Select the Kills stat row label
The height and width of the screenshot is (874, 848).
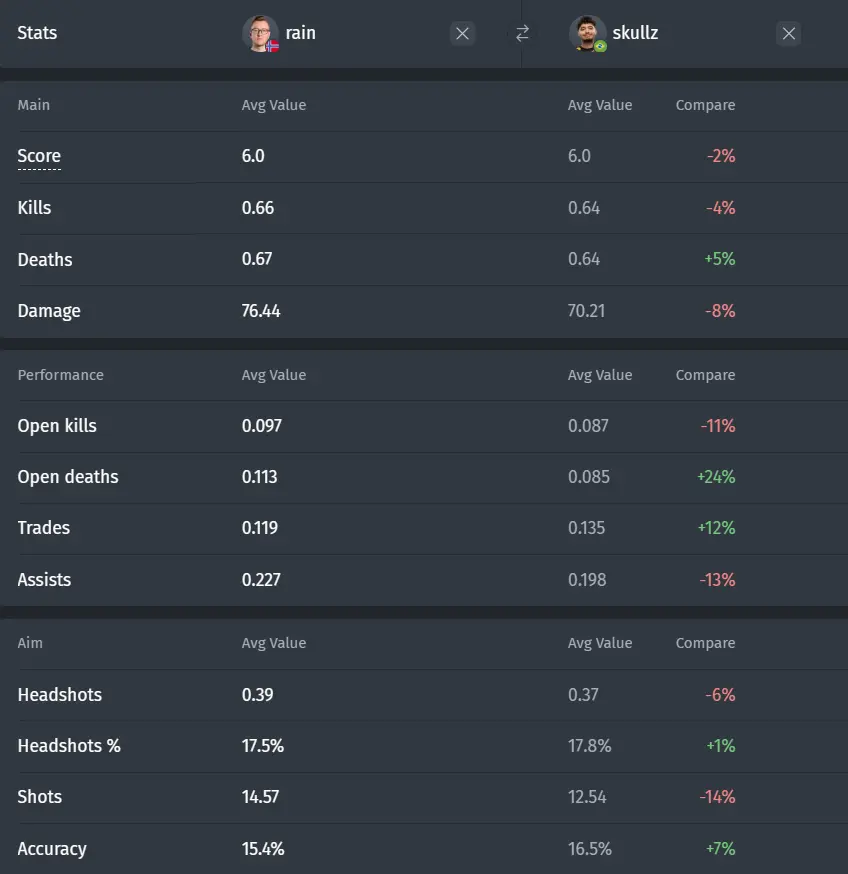[x=34, y=208]
